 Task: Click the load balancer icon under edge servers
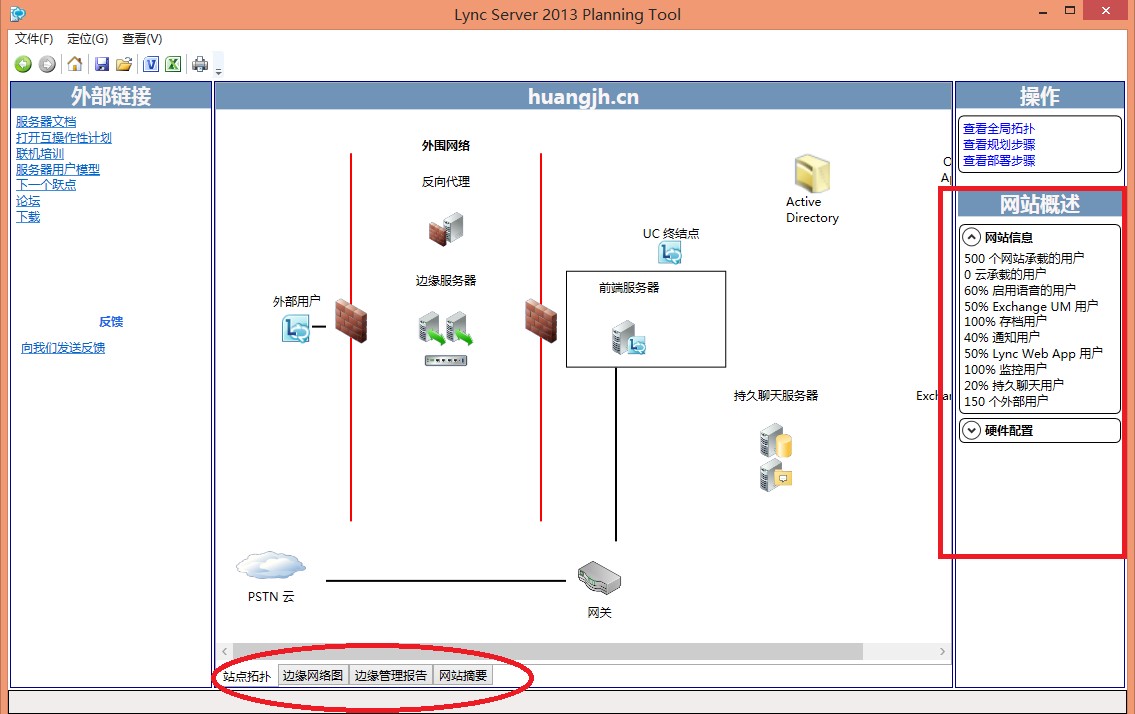(x=446, y=360)
